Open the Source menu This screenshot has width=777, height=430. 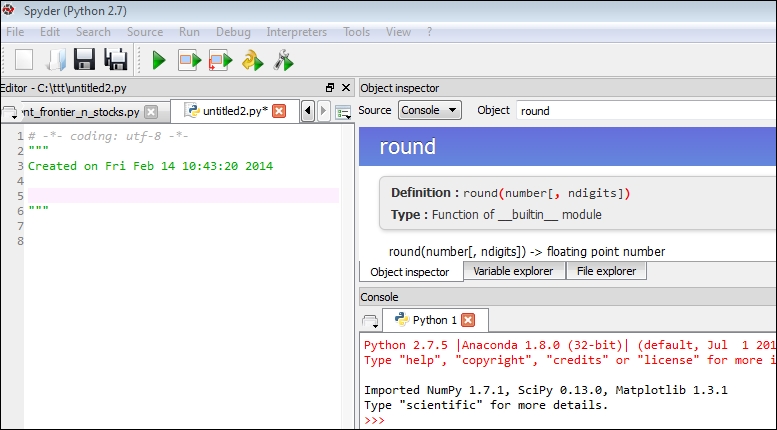145,32
